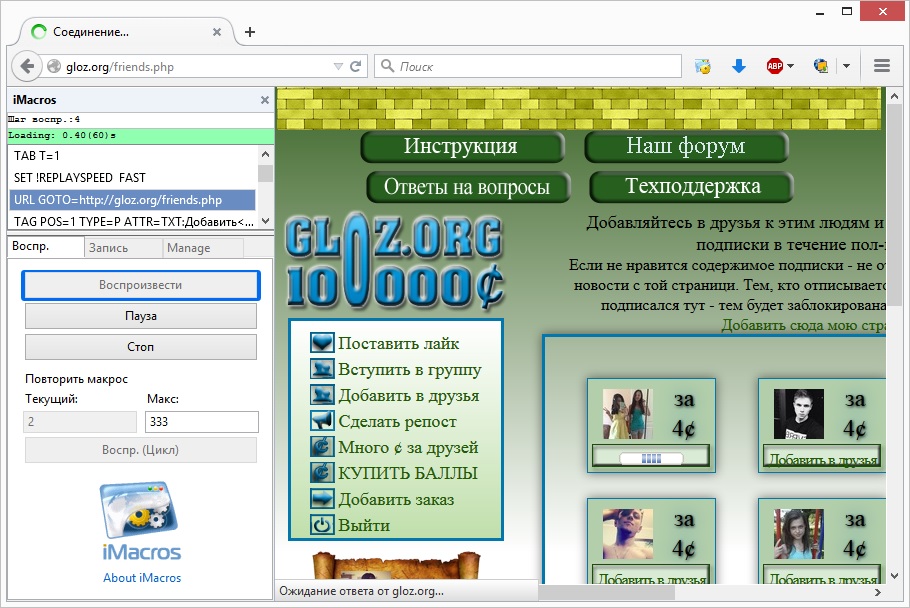This screenshot has width=910, height=608.
Task: Click the Инструкция button
Action: pos(463,146)
